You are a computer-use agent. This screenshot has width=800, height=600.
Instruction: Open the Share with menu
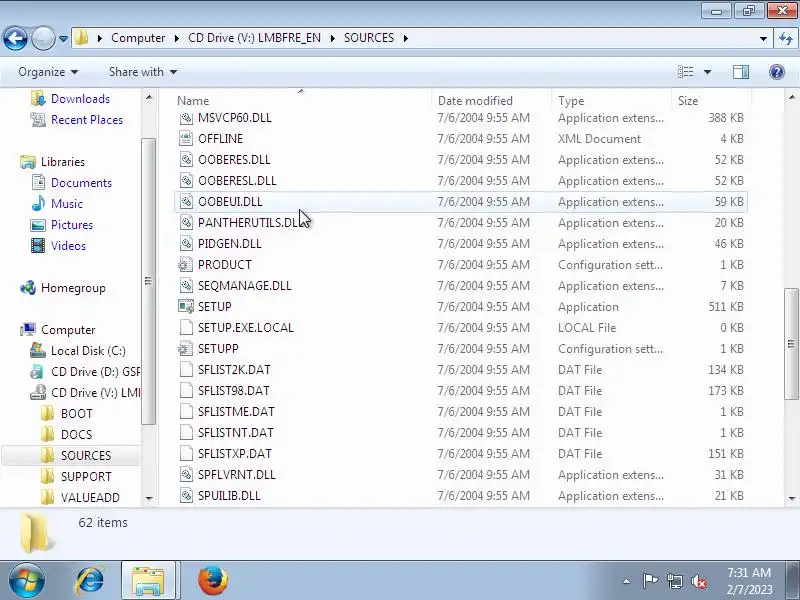143,72
